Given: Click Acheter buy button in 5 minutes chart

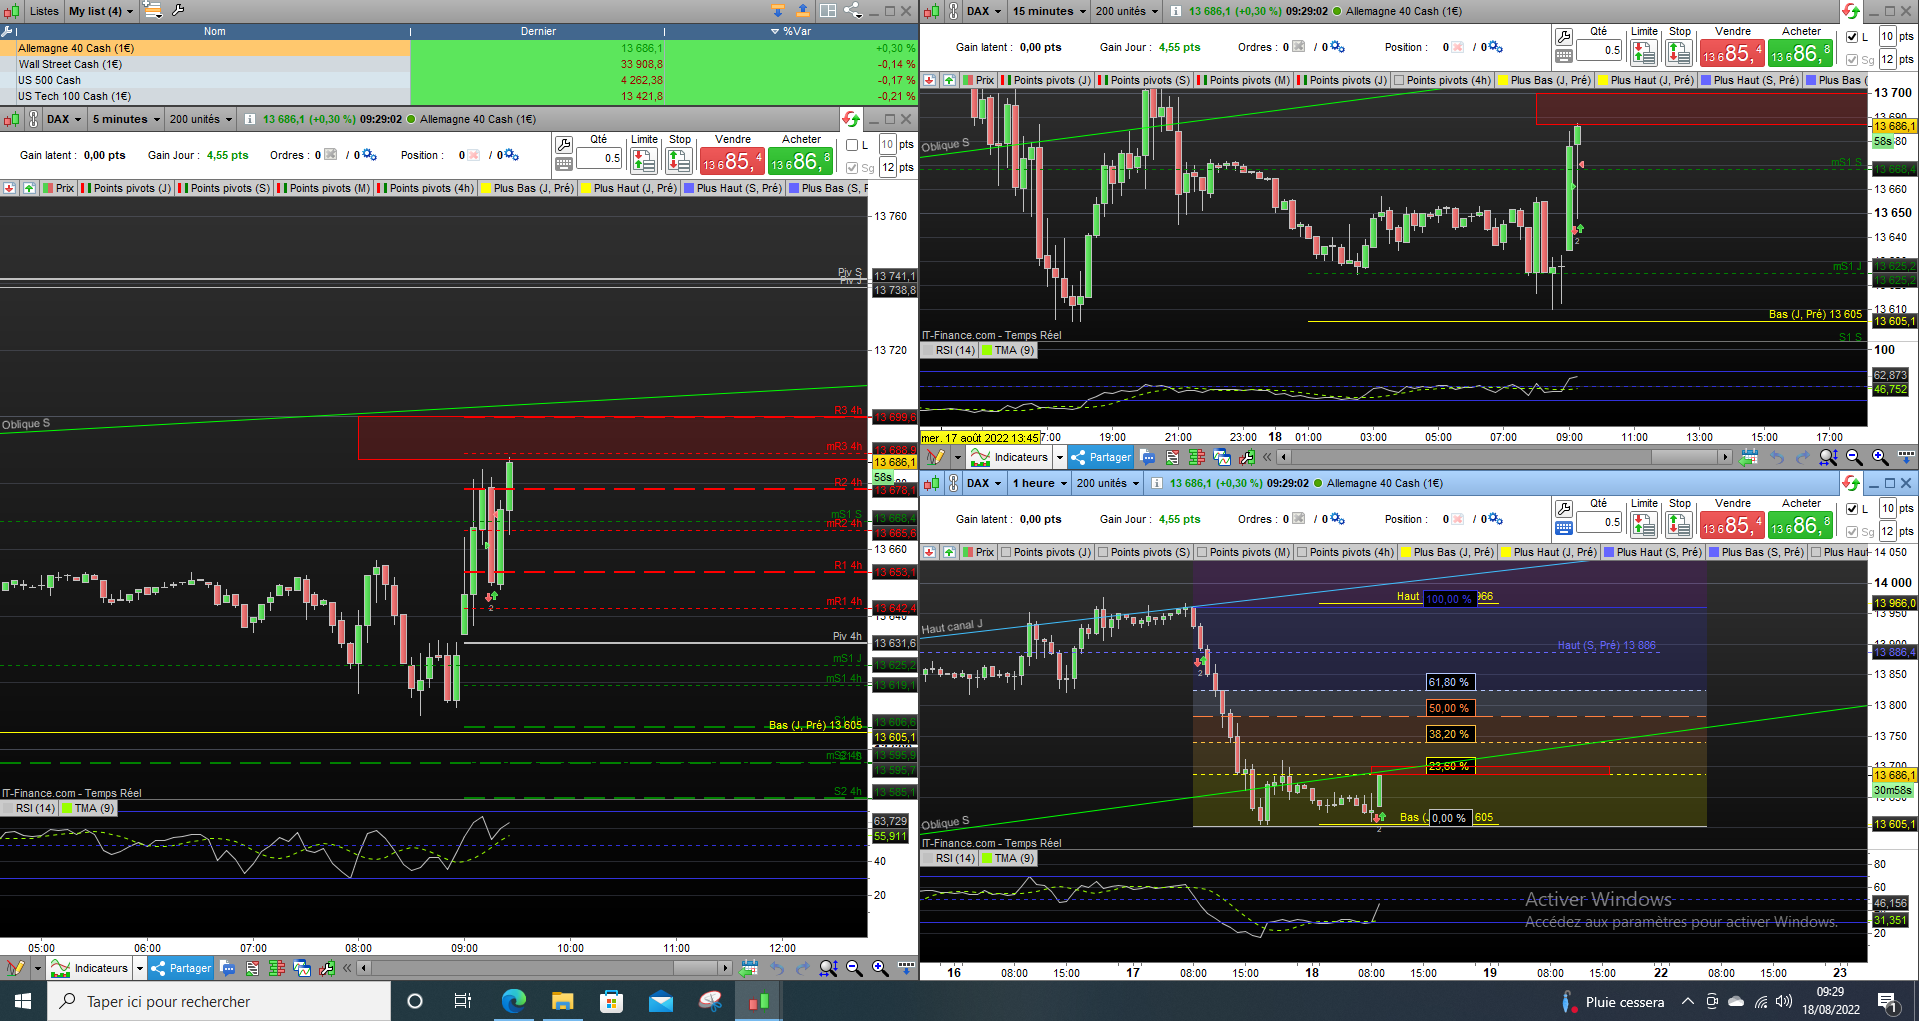Looking at the screenshot, I should tap(801, 161).
